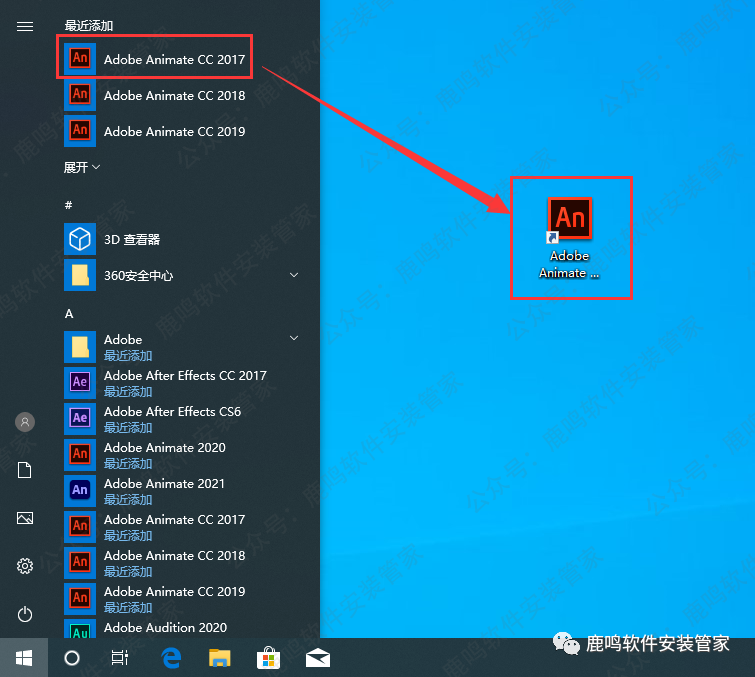Select the Adobe Animate desktop shortcut icon
Screen dimensions: 755x677
click(570, 219)
